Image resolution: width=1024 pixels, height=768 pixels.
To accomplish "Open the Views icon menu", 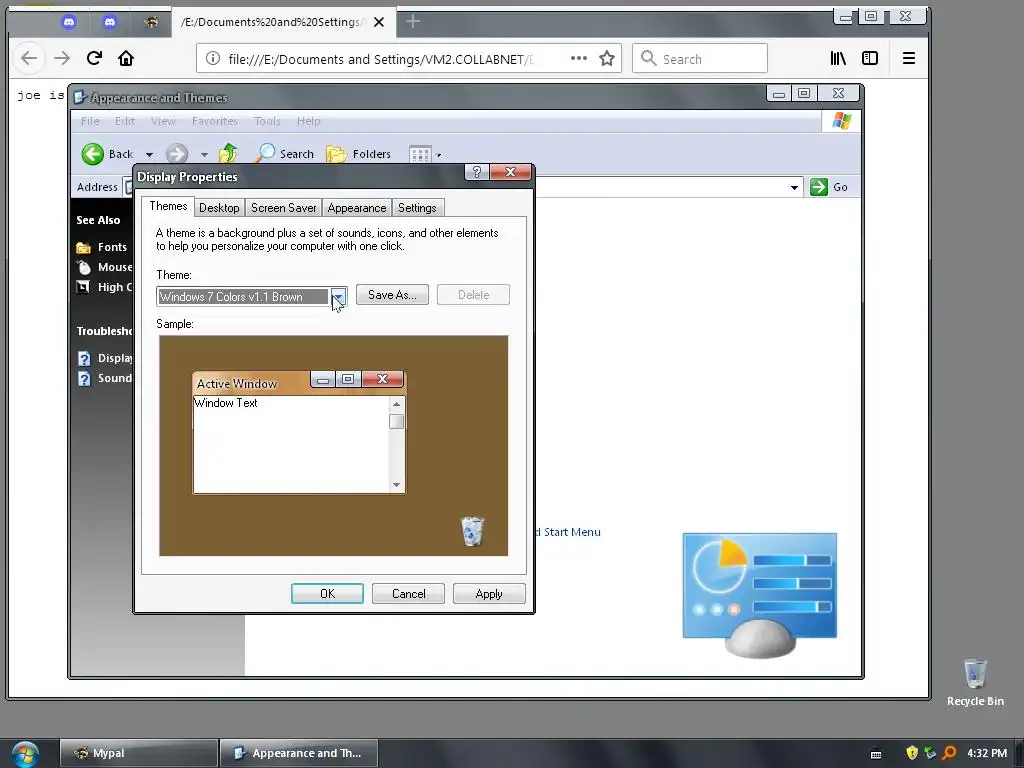I will 425,155.
